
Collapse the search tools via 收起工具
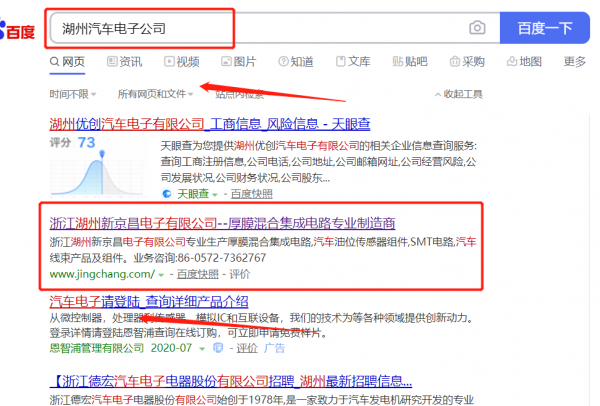tap(462, 95)
